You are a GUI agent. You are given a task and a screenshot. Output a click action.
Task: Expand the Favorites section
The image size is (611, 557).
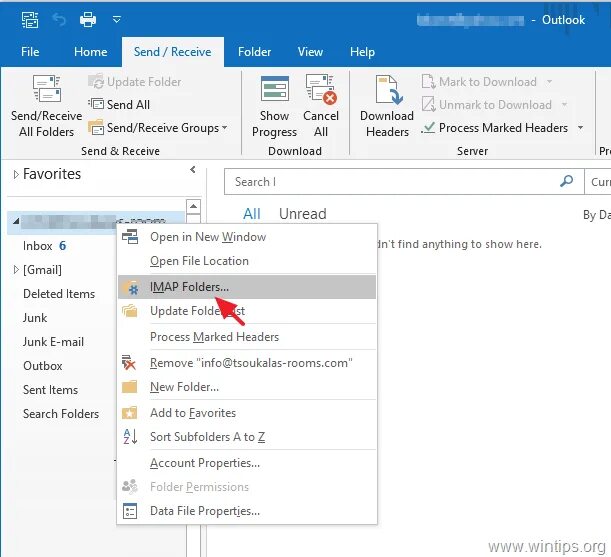coord(16,174)
